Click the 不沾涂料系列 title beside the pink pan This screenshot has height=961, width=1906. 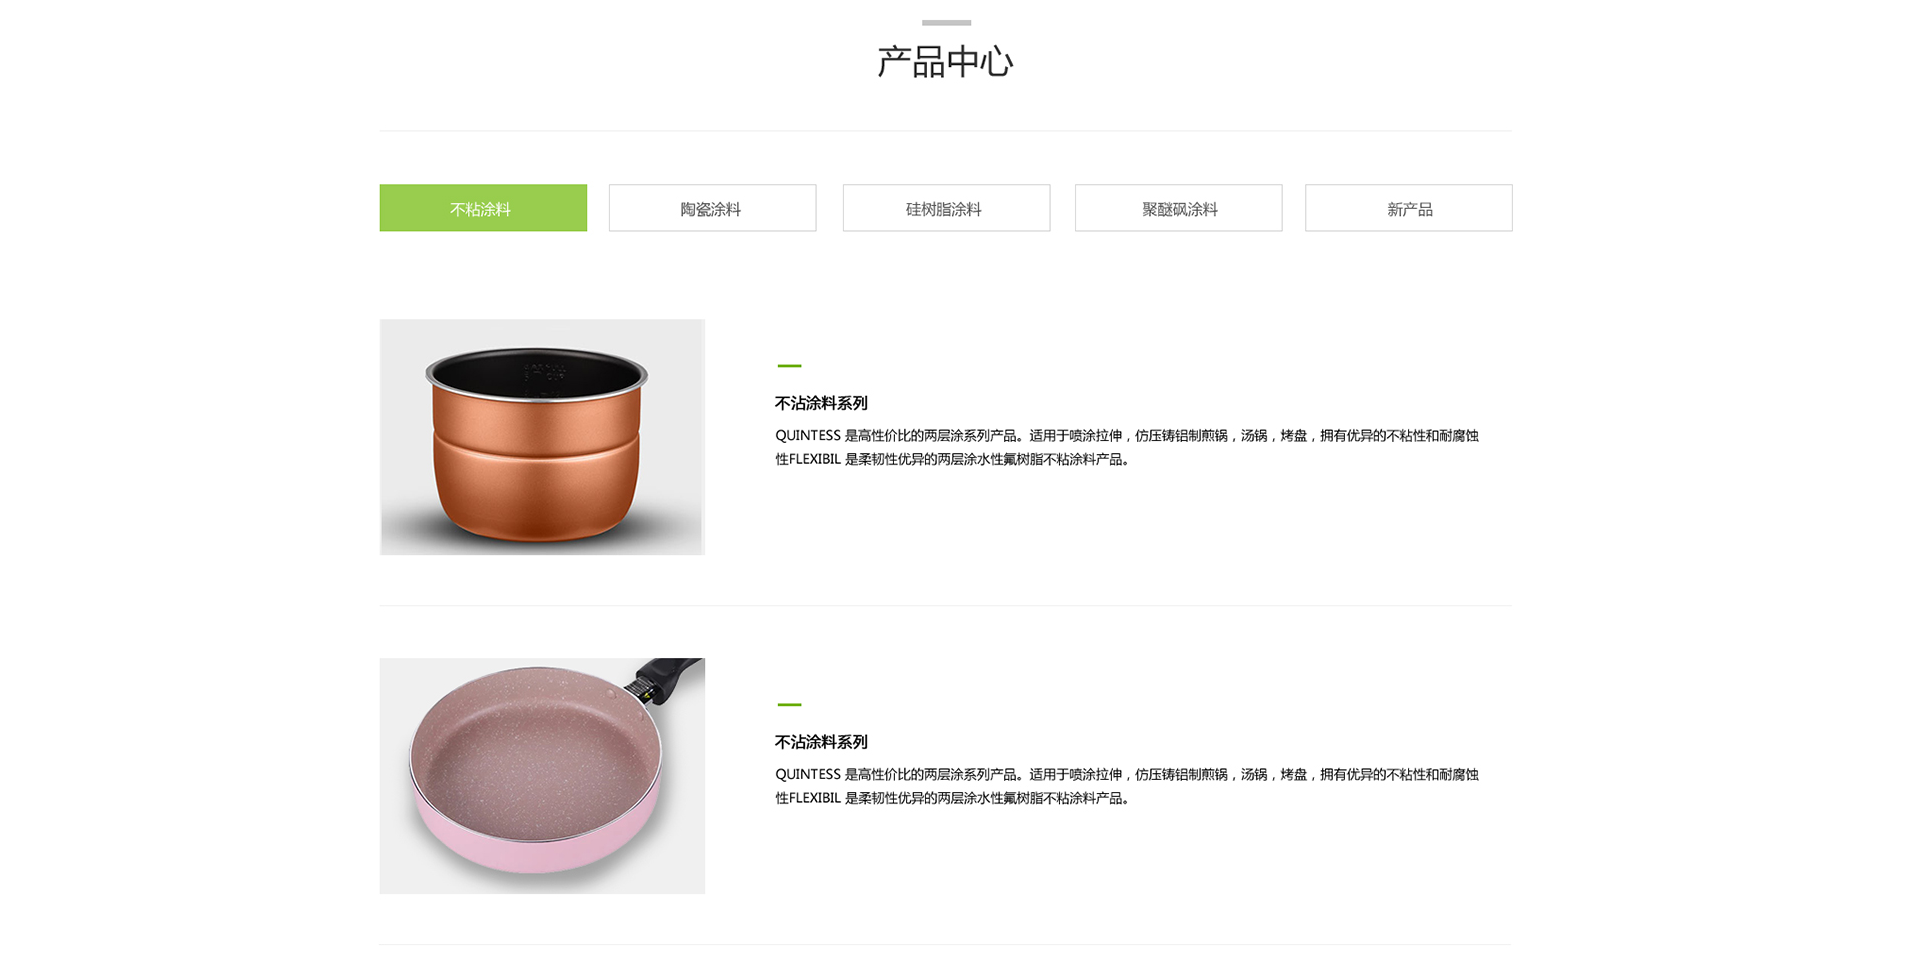pyautogui.click(x=821, y=742)
